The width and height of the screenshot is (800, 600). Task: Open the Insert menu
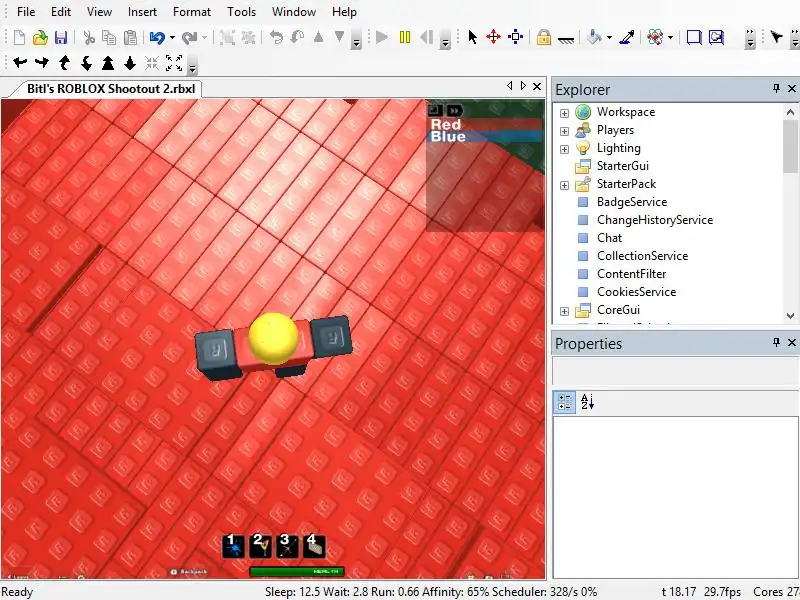142,12
